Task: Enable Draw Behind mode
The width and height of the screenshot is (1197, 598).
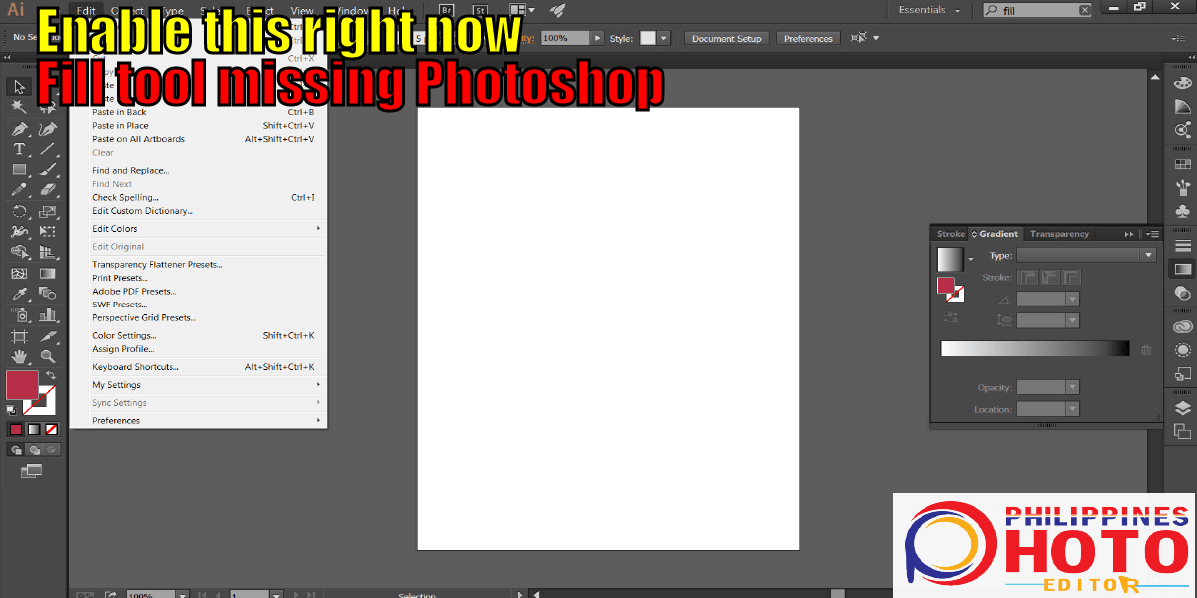Action: [x=34, y=450]
